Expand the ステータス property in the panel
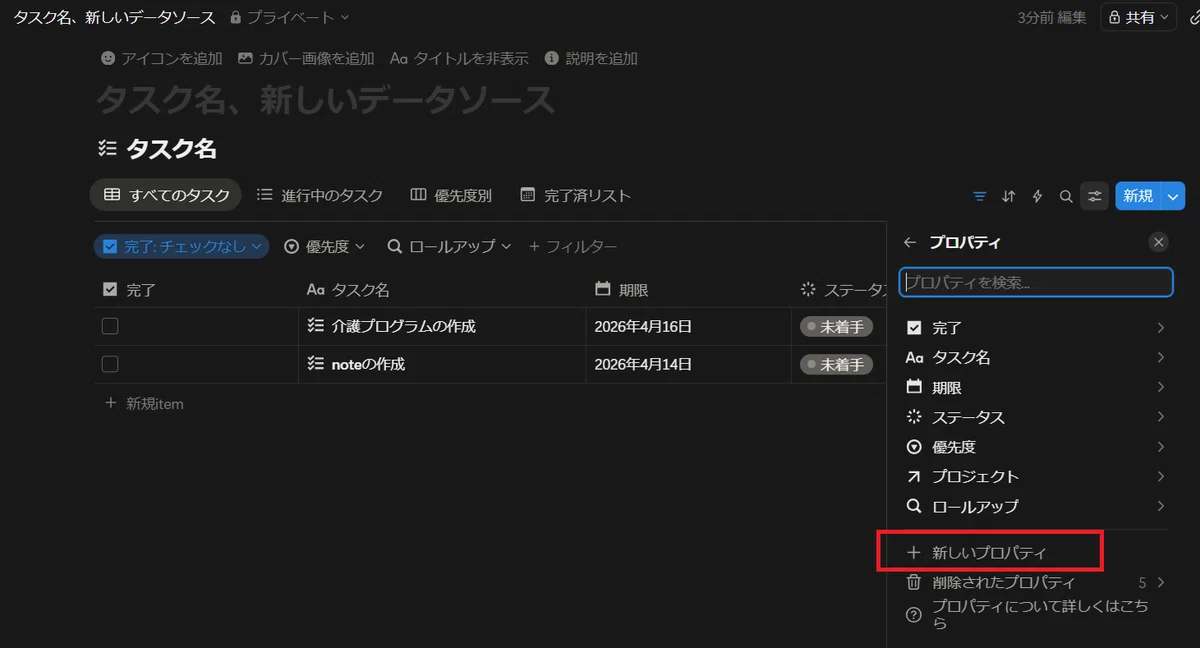 click(1035, 417)
